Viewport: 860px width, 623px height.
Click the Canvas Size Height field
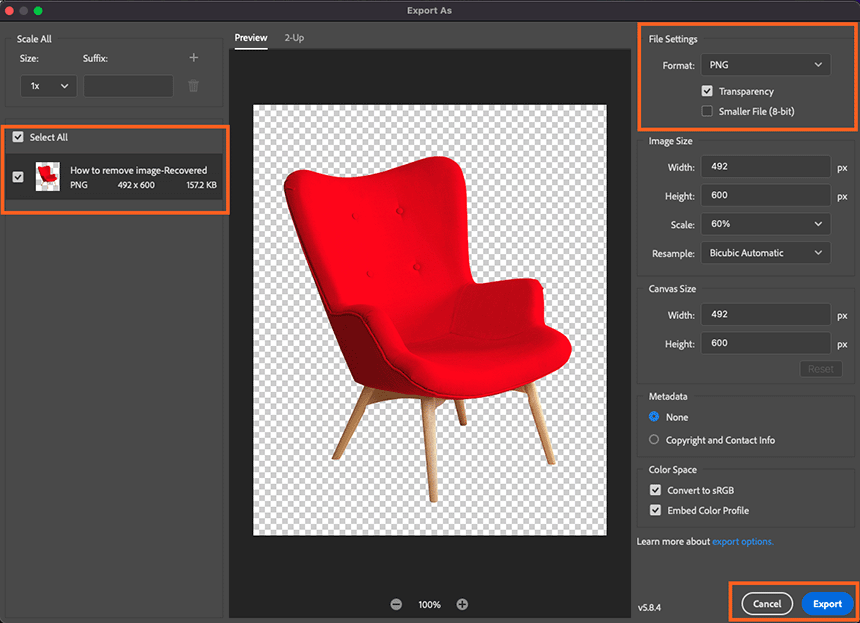point(766,343)
